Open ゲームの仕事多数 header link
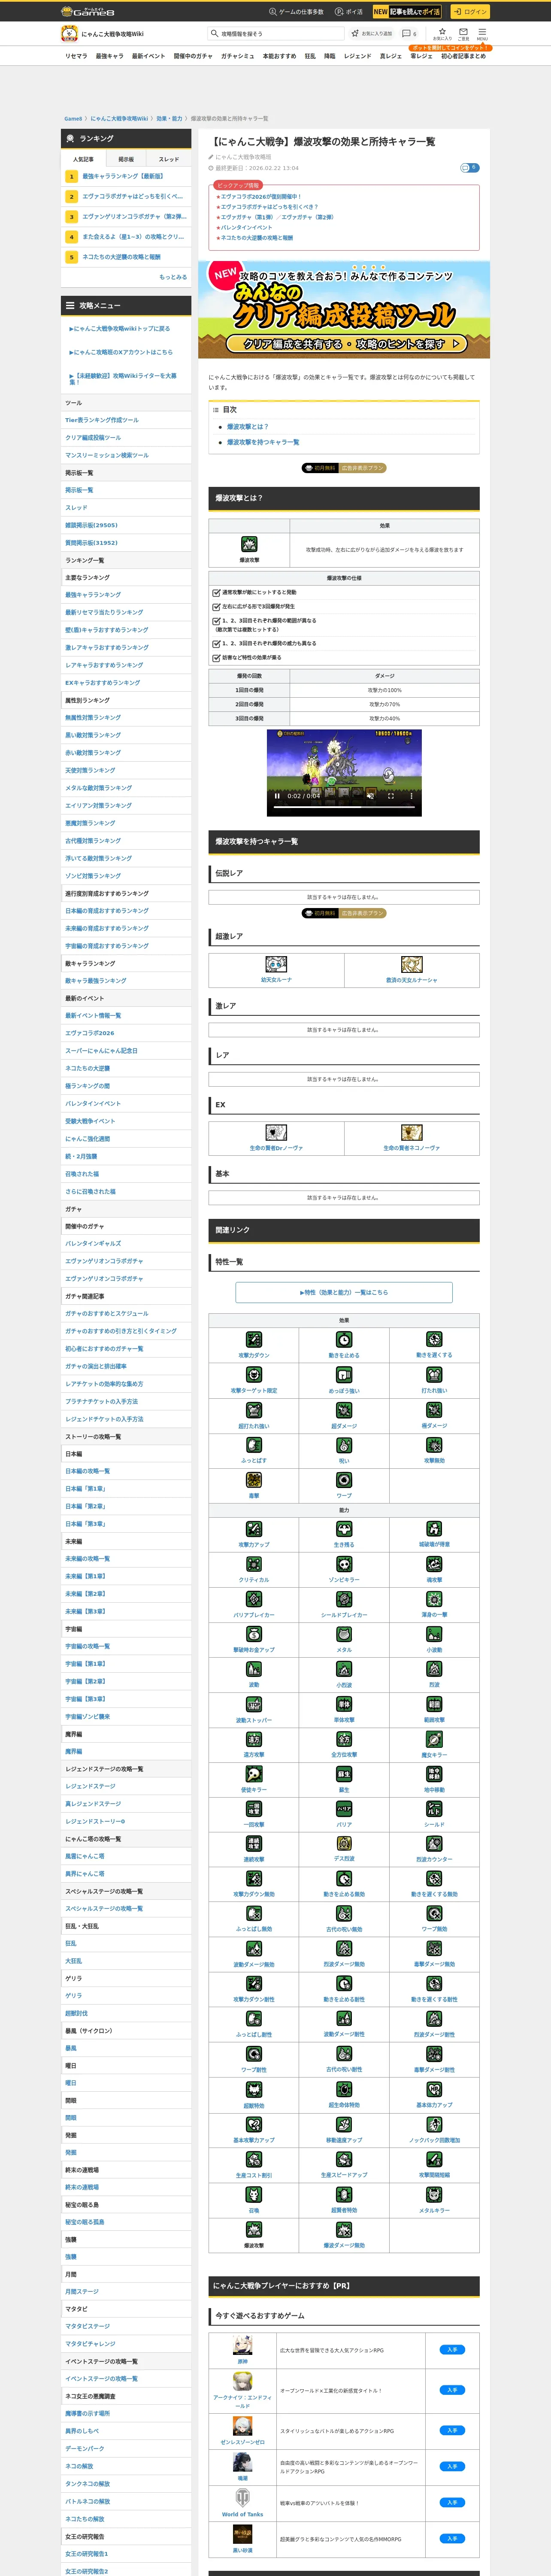This screenshot has height=2576, width=551. coord(296,12)
